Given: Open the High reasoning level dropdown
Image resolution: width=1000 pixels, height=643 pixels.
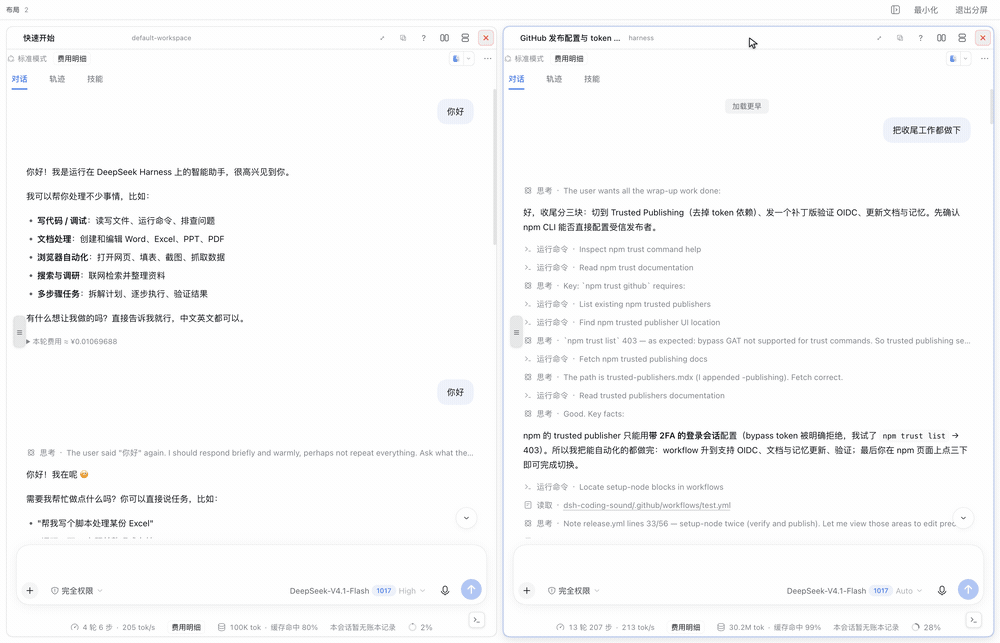Looking at the screenshot, I should tap(411, 591).
